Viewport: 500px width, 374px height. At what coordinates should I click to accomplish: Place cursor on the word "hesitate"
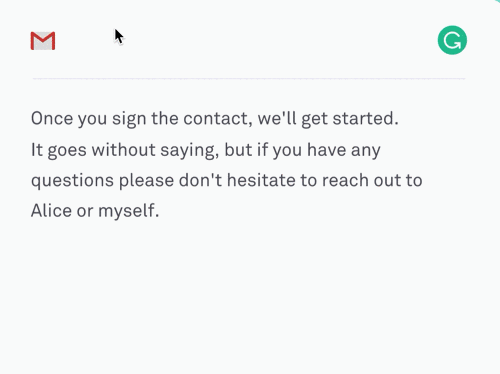[x=261, y=180]
